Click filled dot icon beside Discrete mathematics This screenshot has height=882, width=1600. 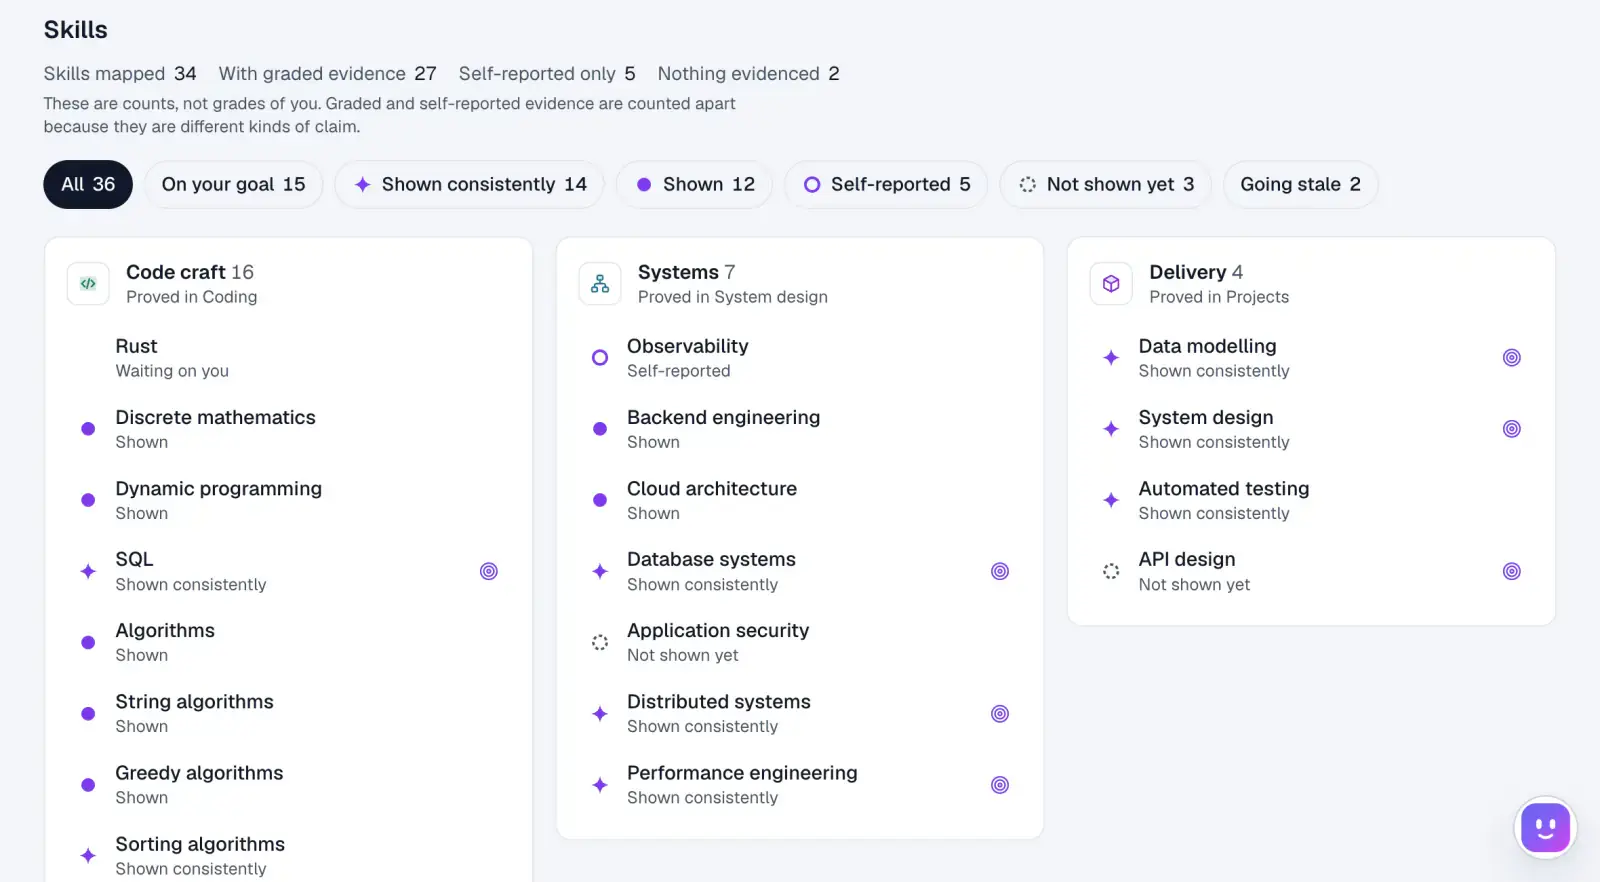tap(88, 429)
